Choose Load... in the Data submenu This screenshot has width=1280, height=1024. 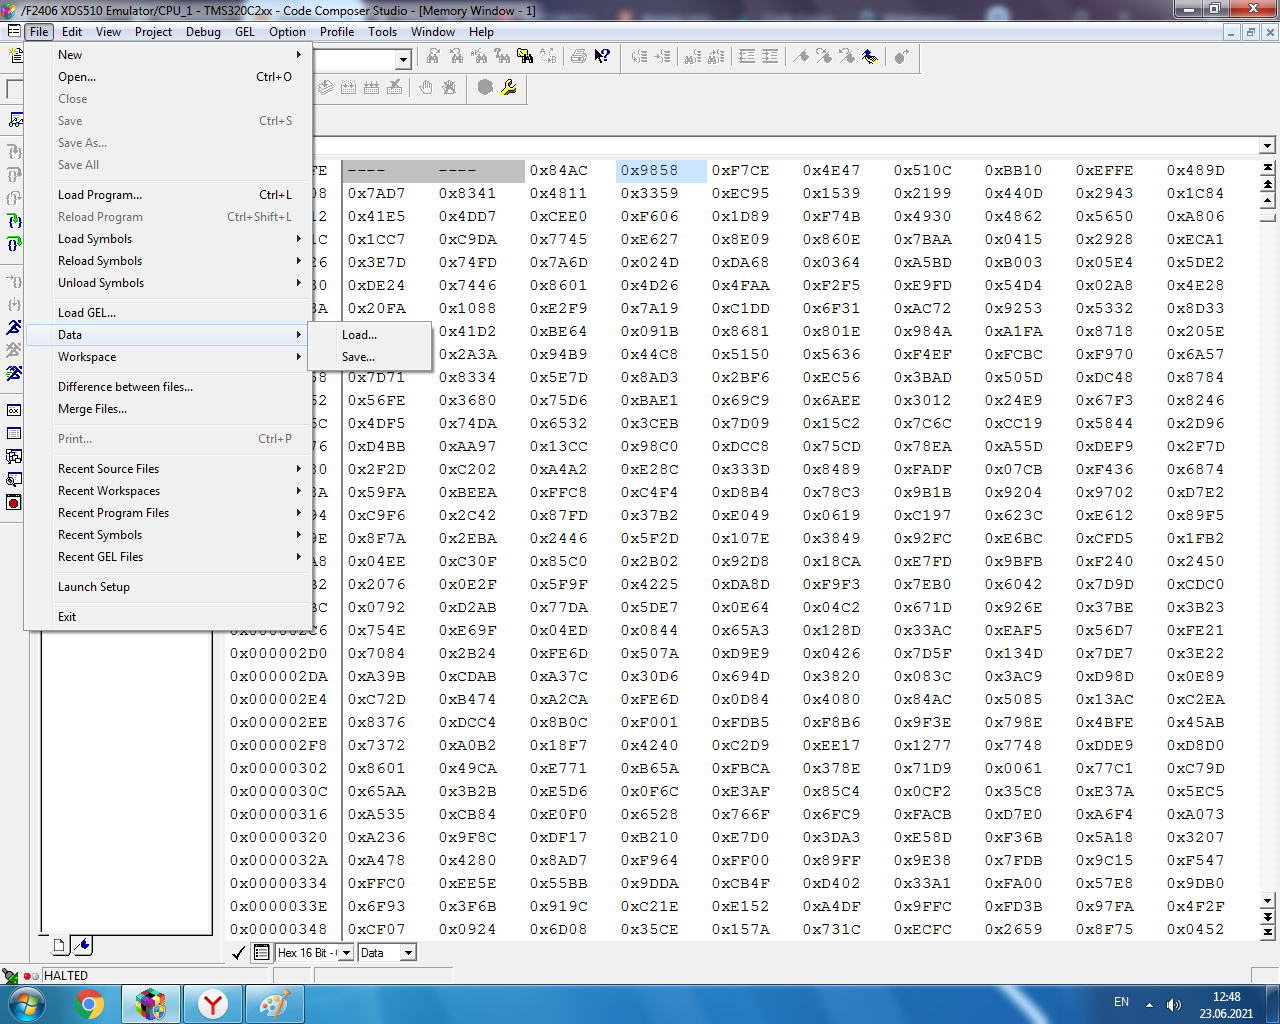pos(370,335)
